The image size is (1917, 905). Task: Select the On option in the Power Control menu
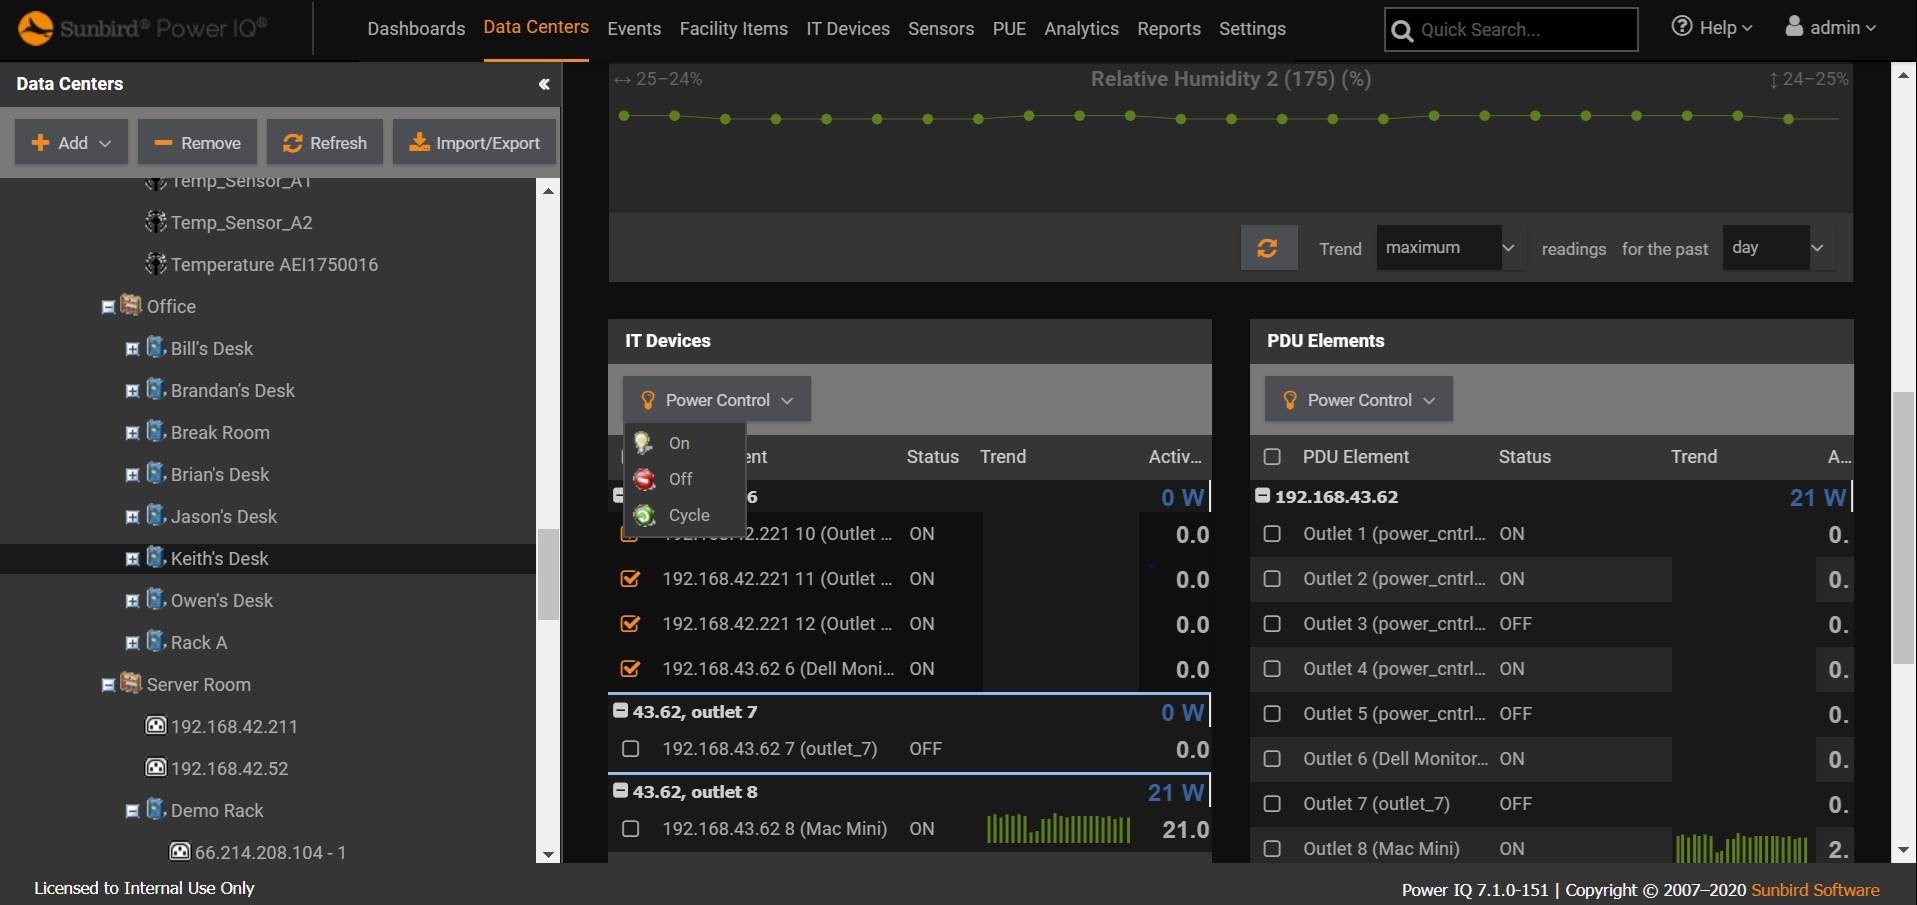coord(678,443)
